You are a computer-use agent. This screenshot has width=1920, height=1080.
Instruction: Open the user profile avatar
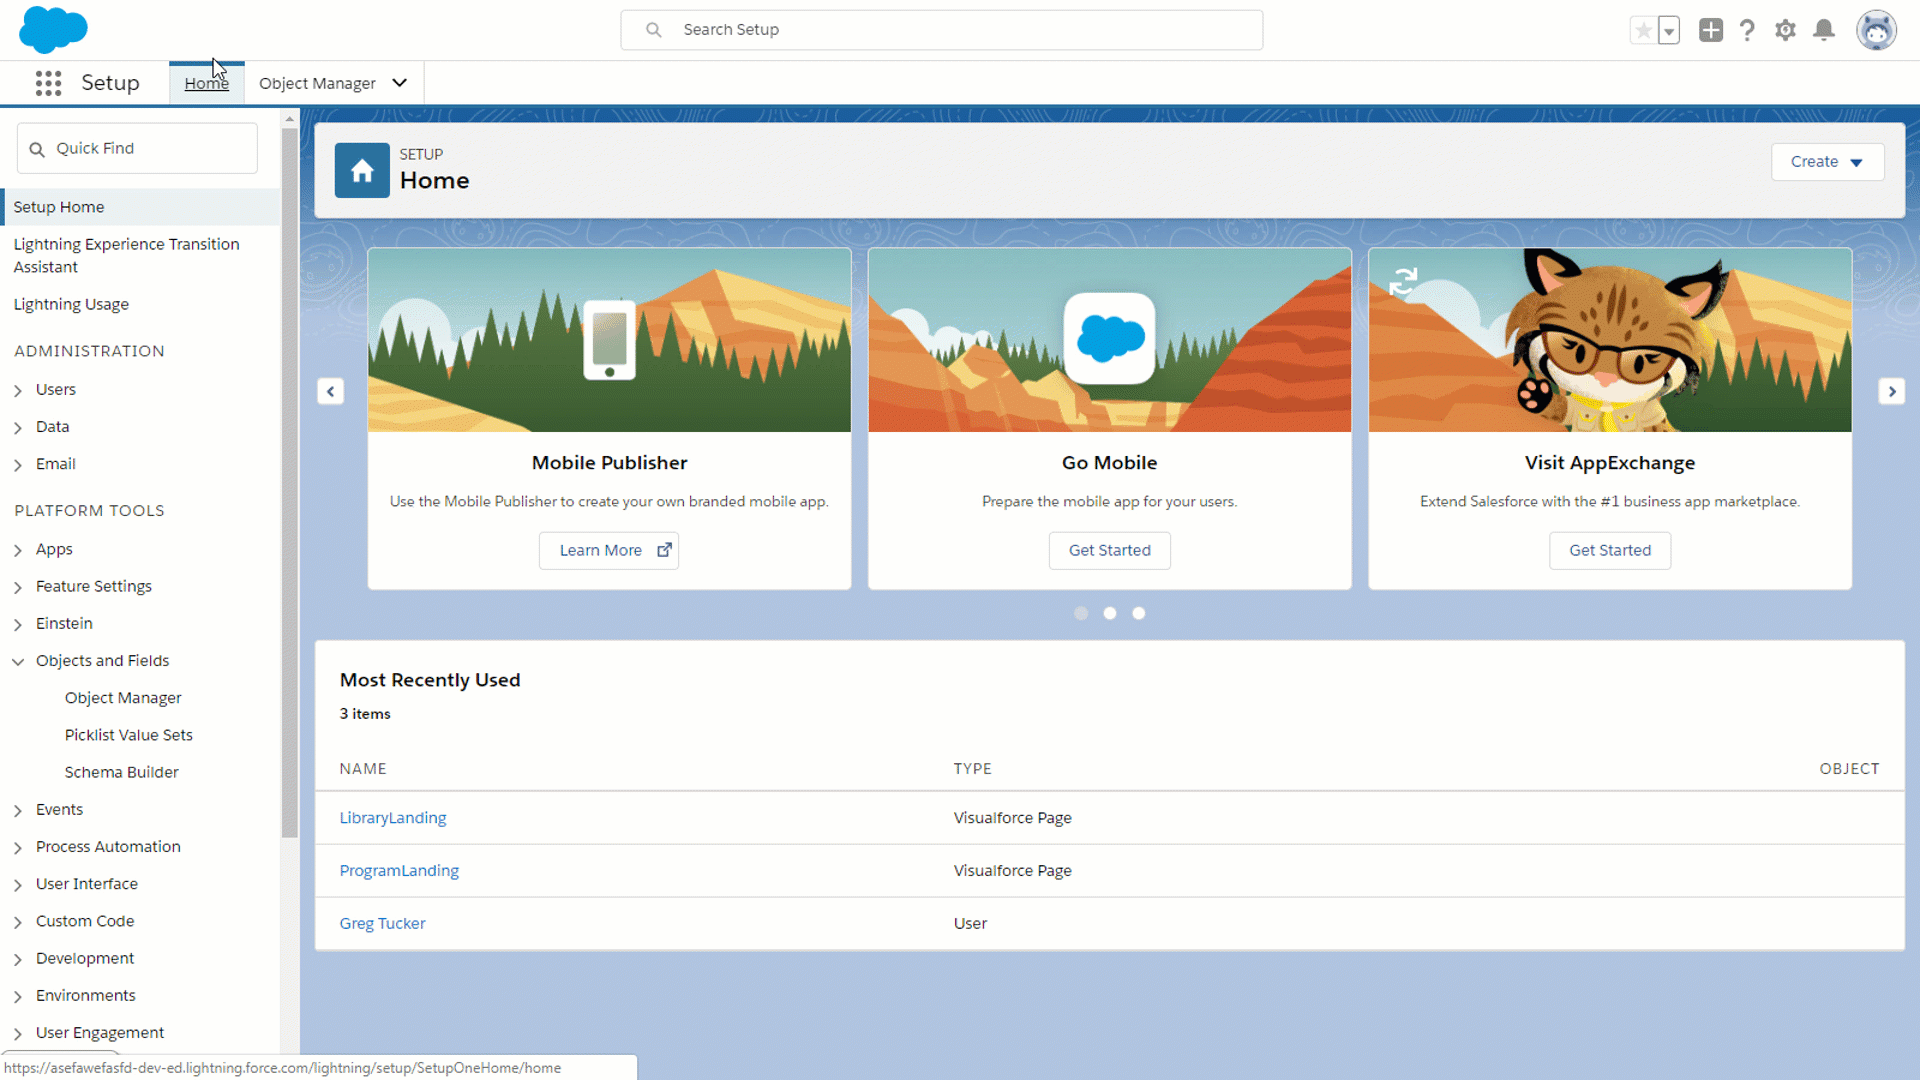[x=1876, y=30]
